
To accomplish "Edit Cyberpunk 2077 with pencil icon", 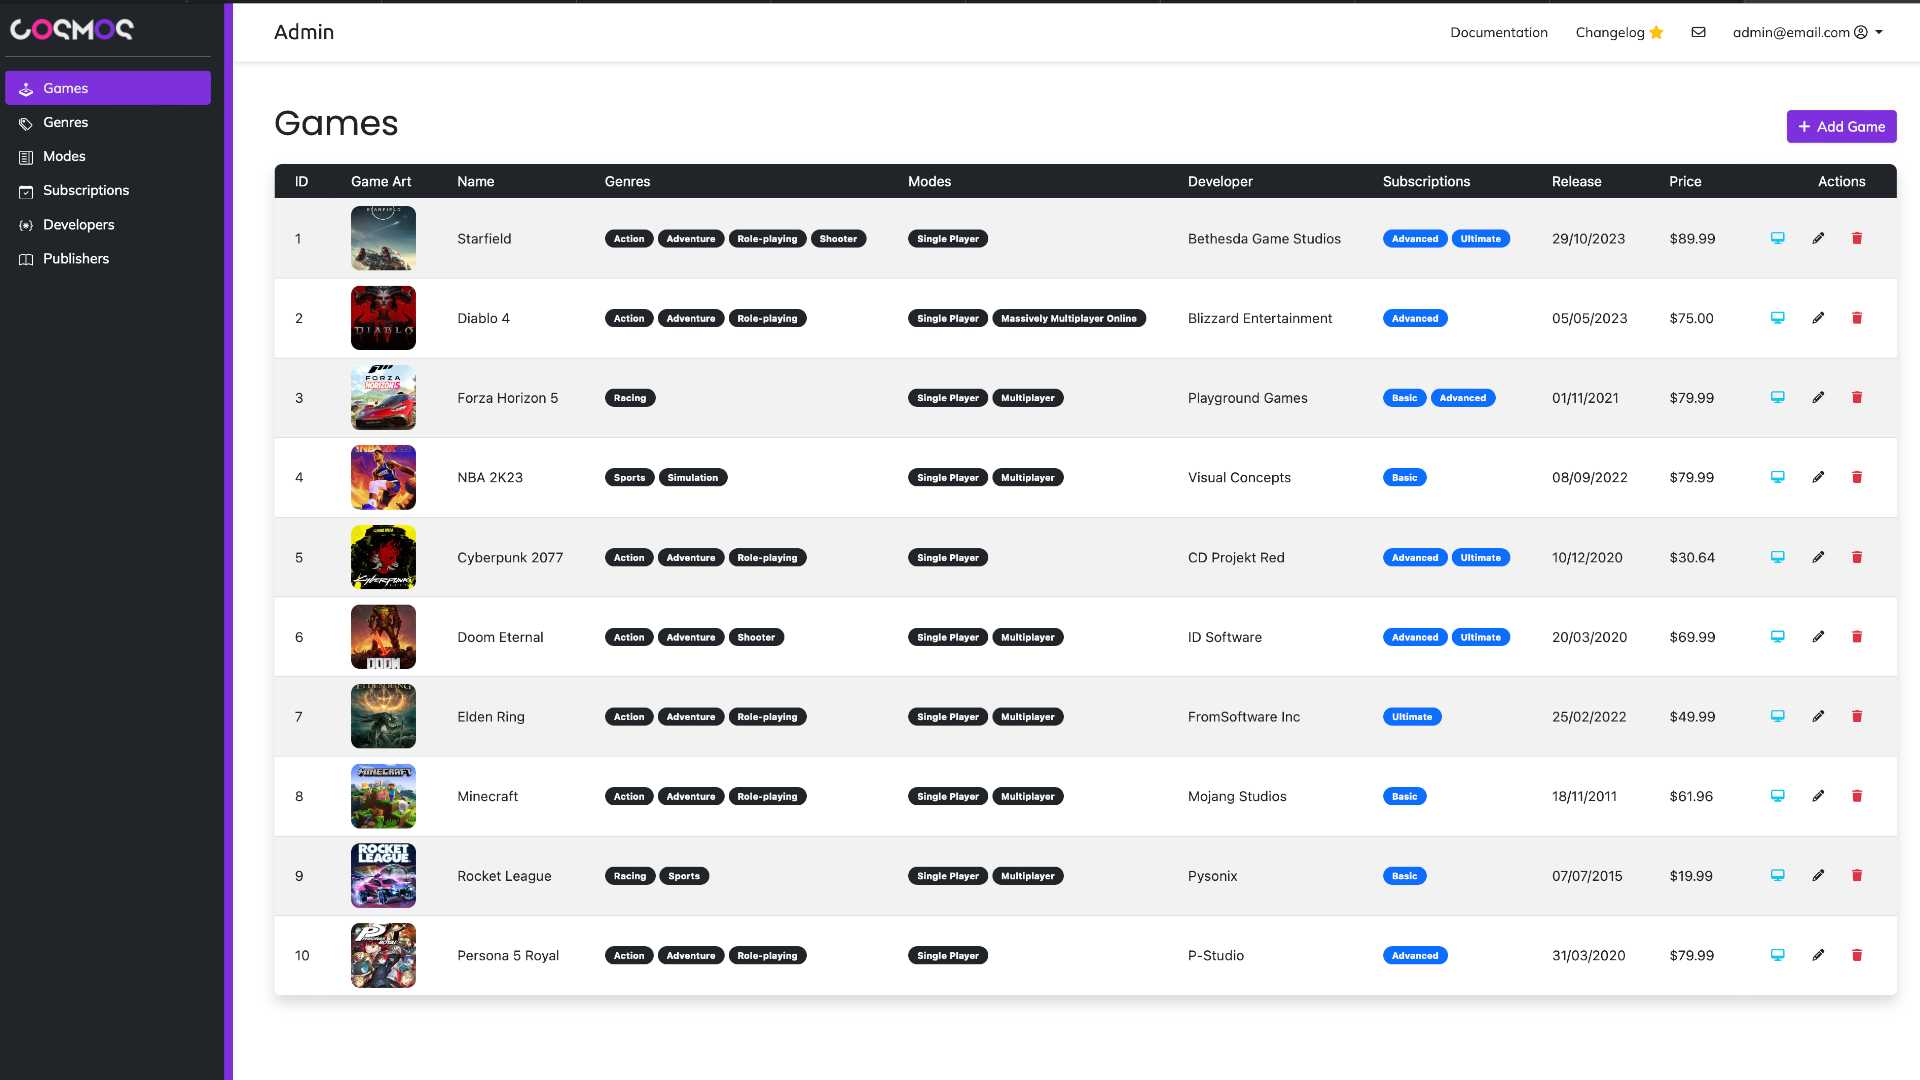I will tap(1818, 557).
